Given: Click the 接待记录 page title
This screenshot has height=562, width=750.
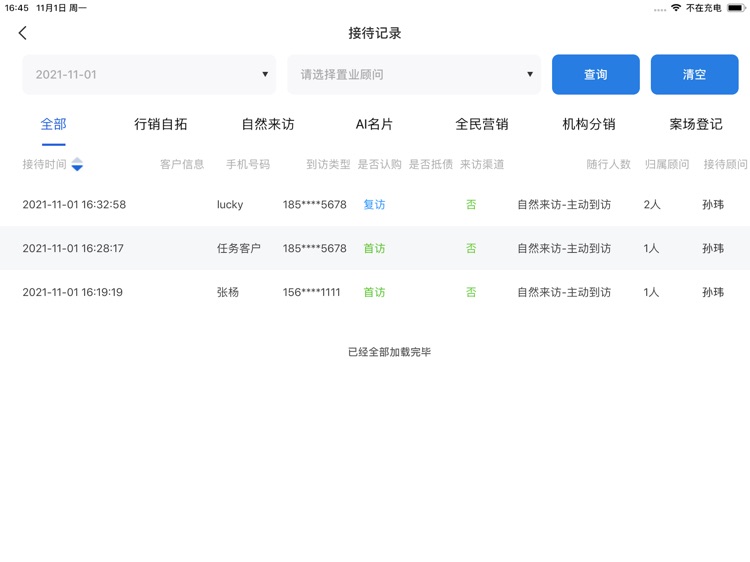Looking at the screenshot, I should 375,33.
